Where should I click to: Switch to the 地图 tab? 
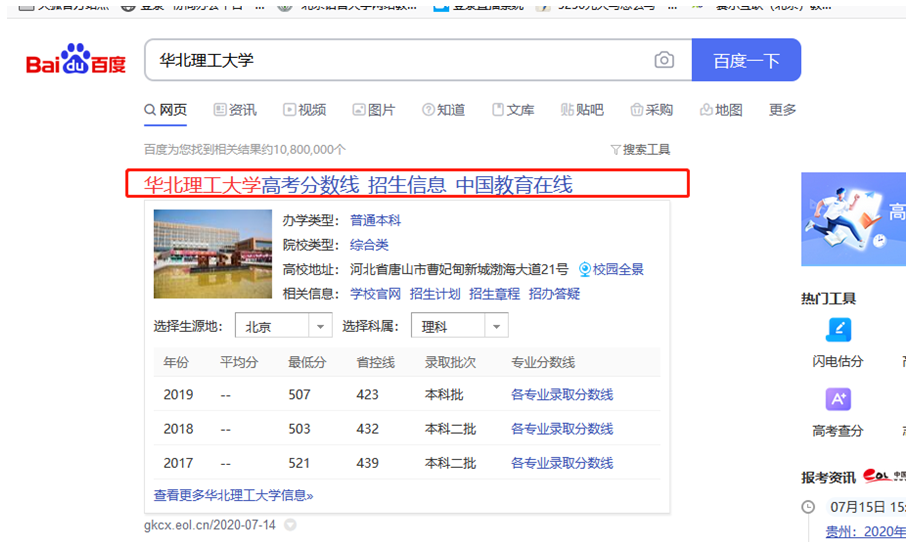pos(721,110)
